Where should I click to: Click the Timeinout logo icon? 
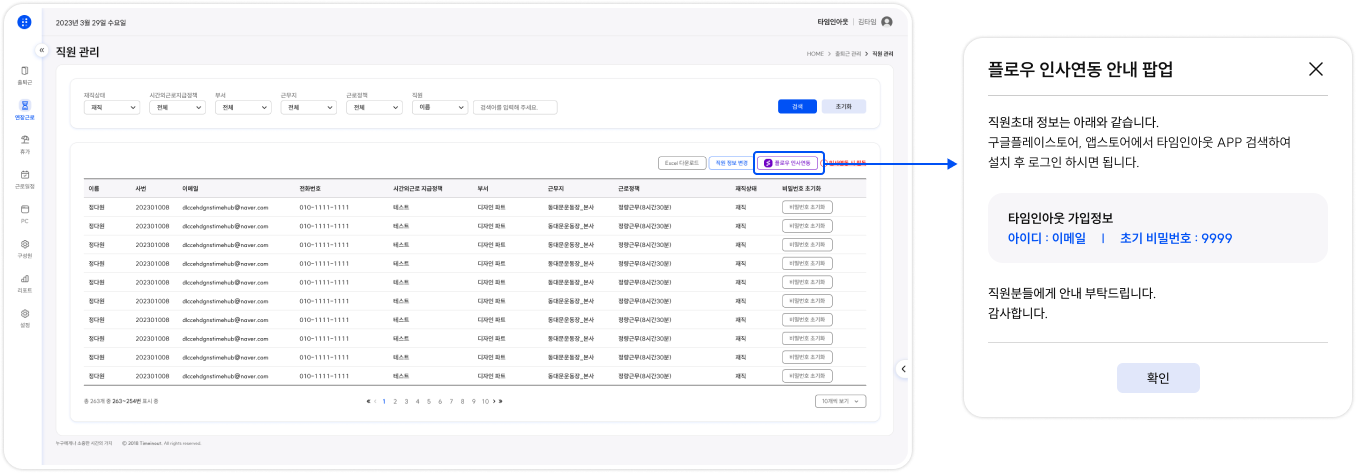[x=24, y=22]
